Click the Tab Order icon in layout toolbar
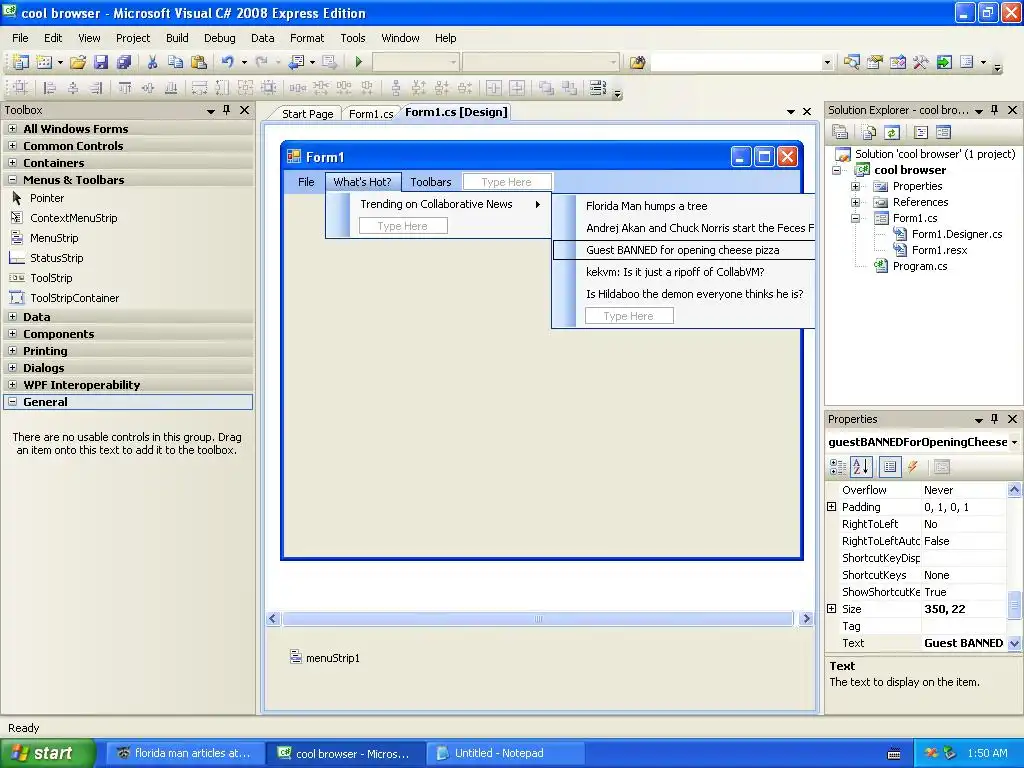Screen dimensions: 1024x768 598,87
